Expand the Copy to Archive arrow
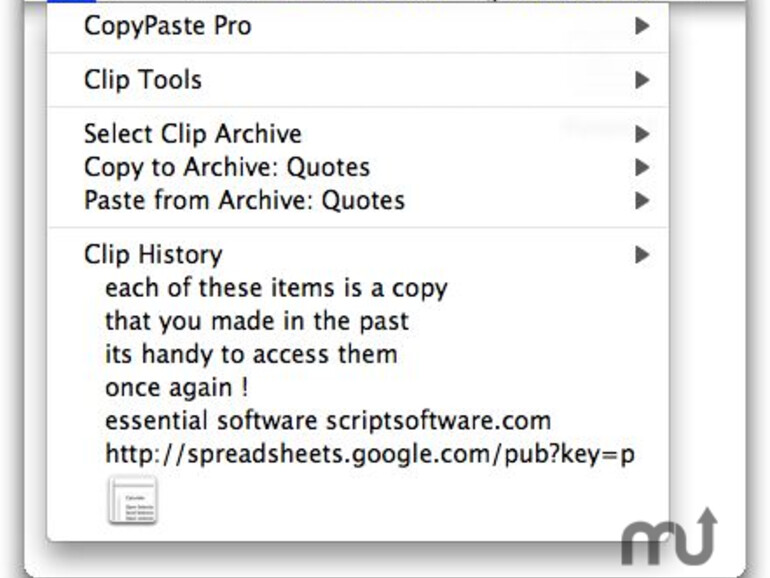 coord(642,167)
